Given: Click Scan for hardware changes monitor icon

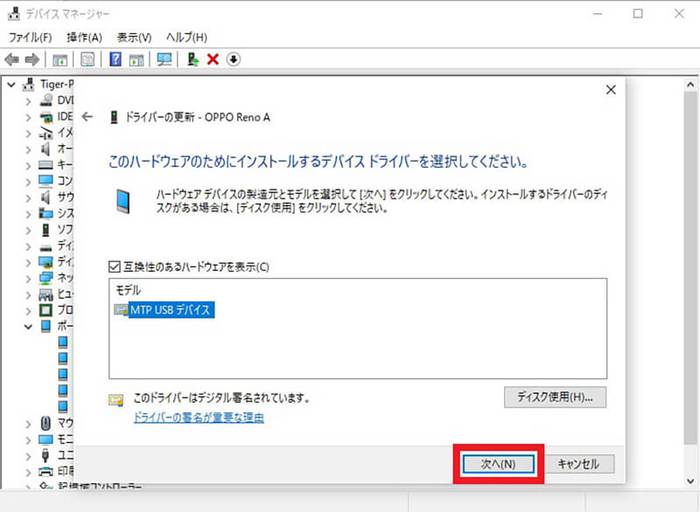Looking at the screenshot, I should coord(164,59).
